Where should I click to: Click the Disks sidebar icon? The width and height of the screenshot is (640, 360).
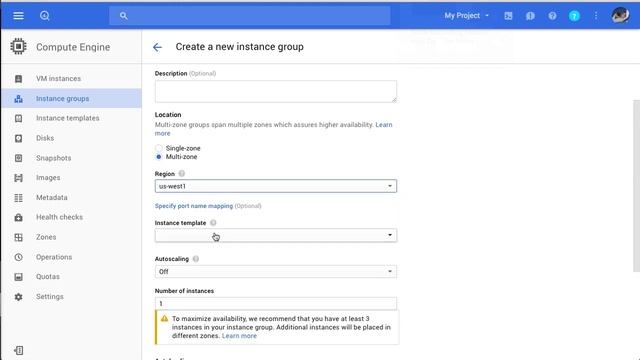pyautogui.click(x=18, y=138)
